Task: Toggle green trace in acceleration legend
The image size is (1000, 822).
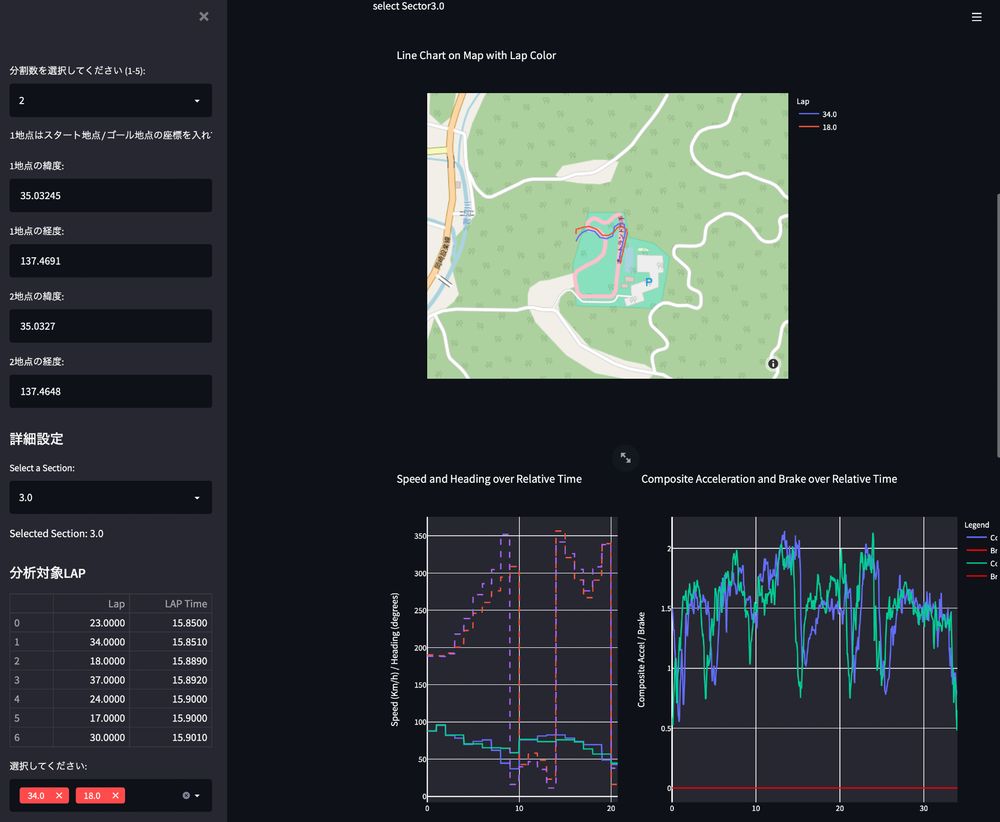Action: pyautogui.click(x=982, y=563)
